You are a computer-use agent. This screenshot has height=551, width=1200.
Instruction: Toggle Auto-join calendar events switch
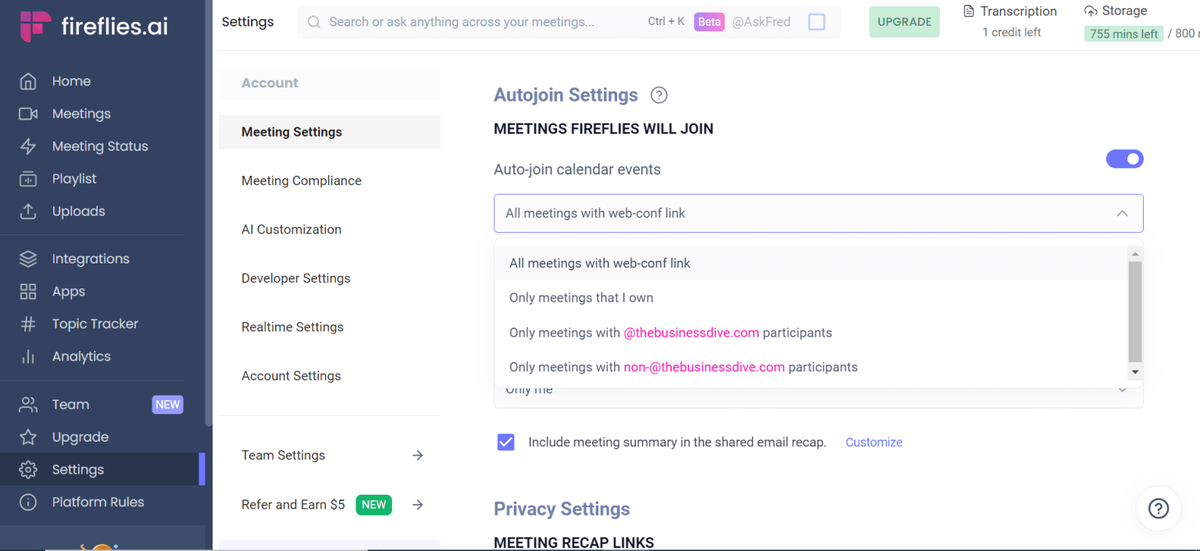1125,159
